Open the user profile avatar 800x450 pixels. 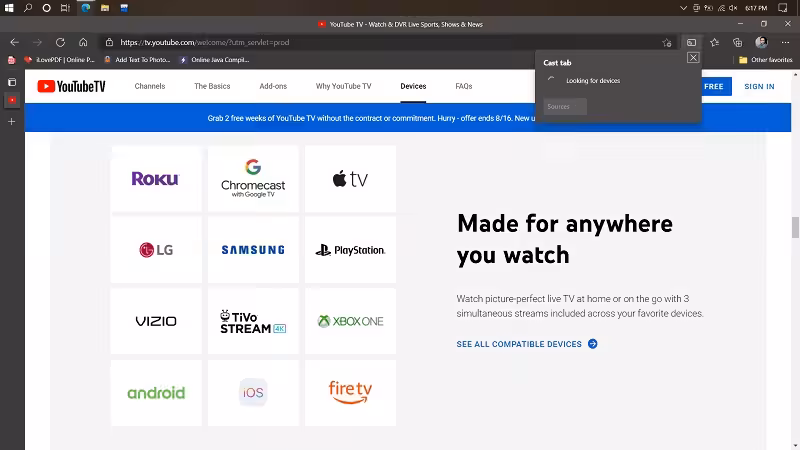[x=761, y=42]
